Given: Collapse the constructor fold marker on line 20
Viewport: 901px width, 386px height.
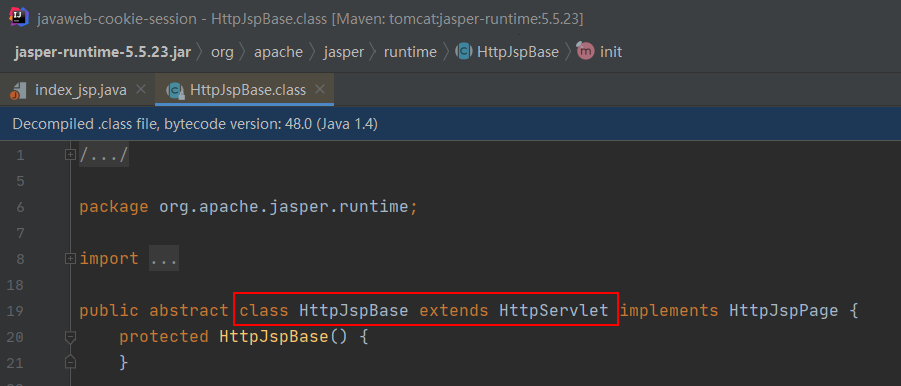Looking at the screenshot, I should pos(70,337).
